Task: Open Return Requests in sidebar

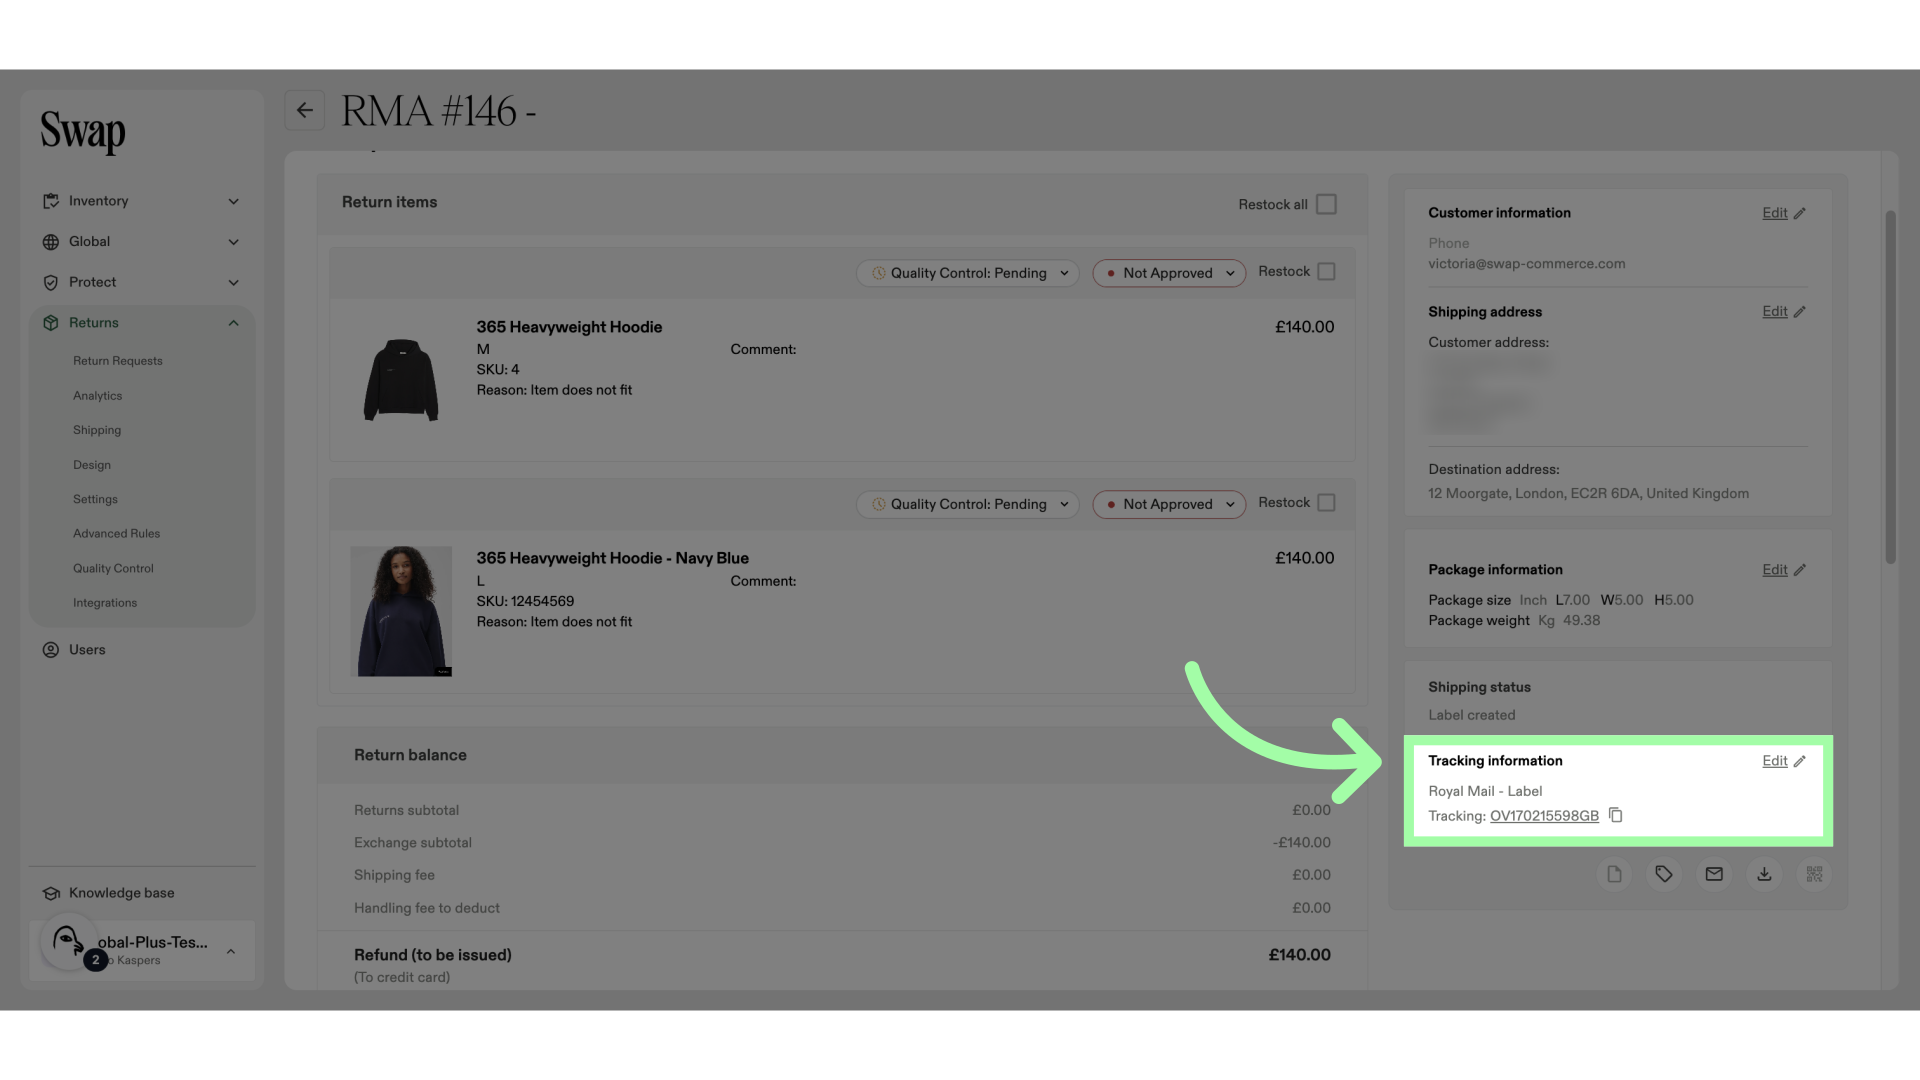Action: (x=117, y=361)
